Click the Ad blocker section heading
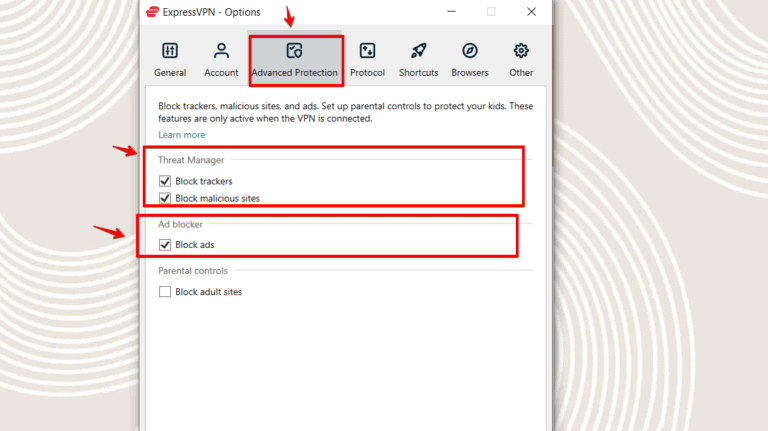This screenshot has height=431, width=768. (x=180, y=224)
